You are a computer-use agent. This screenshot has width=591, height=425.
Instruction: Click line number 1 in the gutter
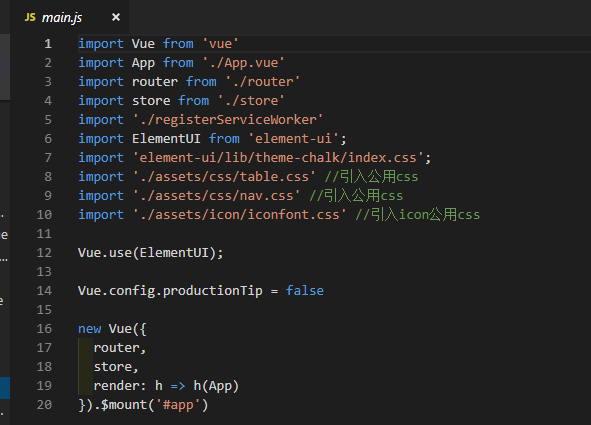point(48,44)
